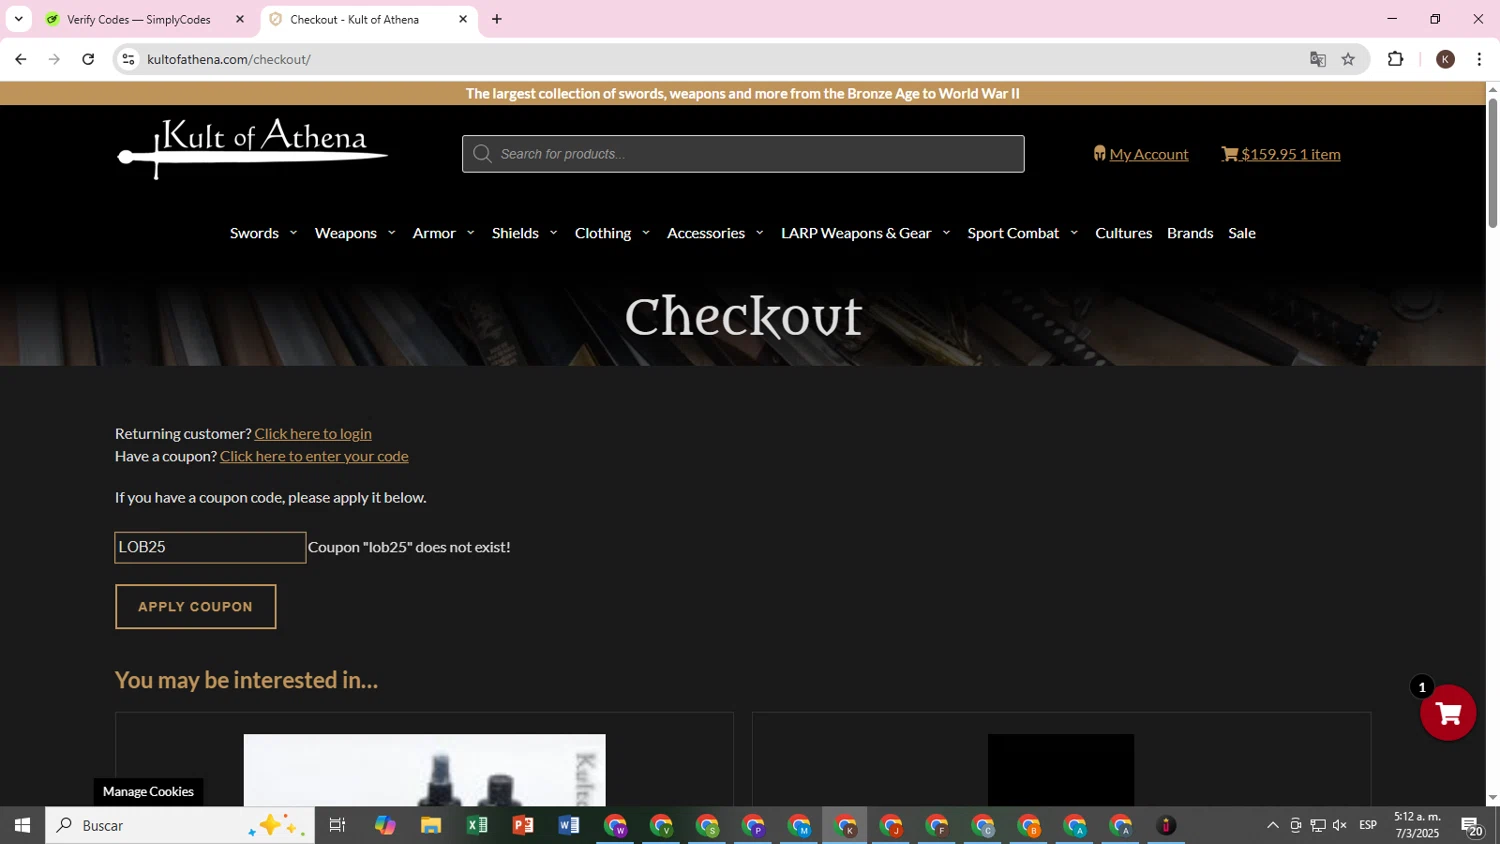This screenshot has height=844, width=1500.
Task: Reload the checkout page
Action: pos(88,59)
